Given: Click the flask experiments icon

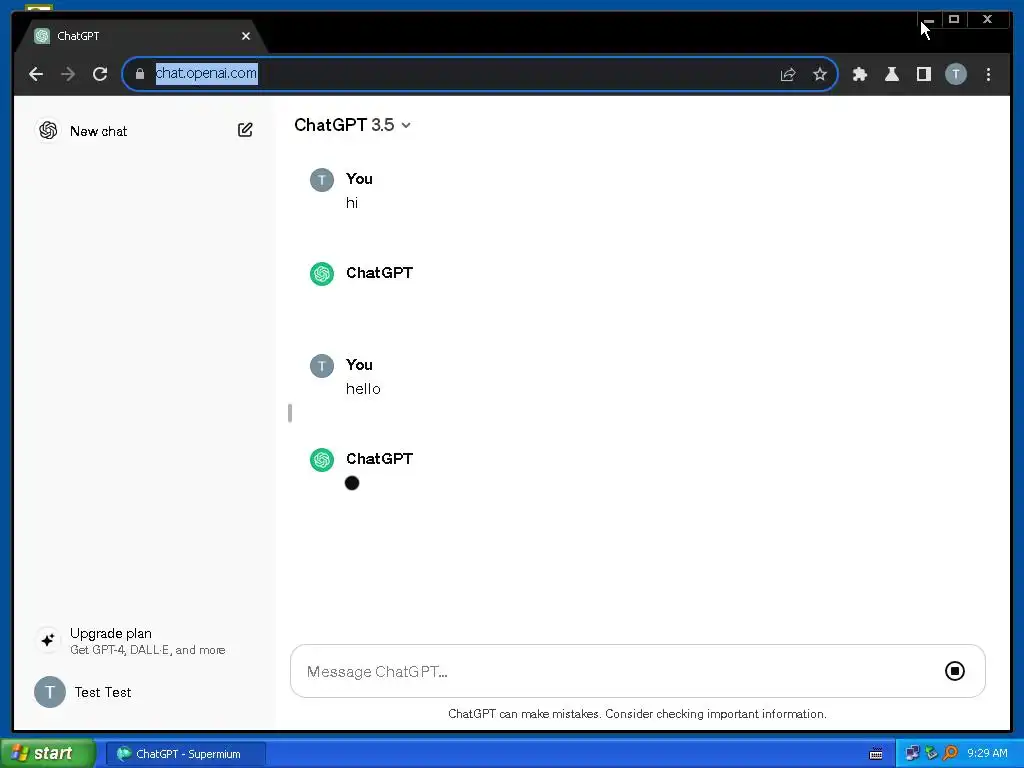Looking at the screenshot, I should click(x=891, y=74).
